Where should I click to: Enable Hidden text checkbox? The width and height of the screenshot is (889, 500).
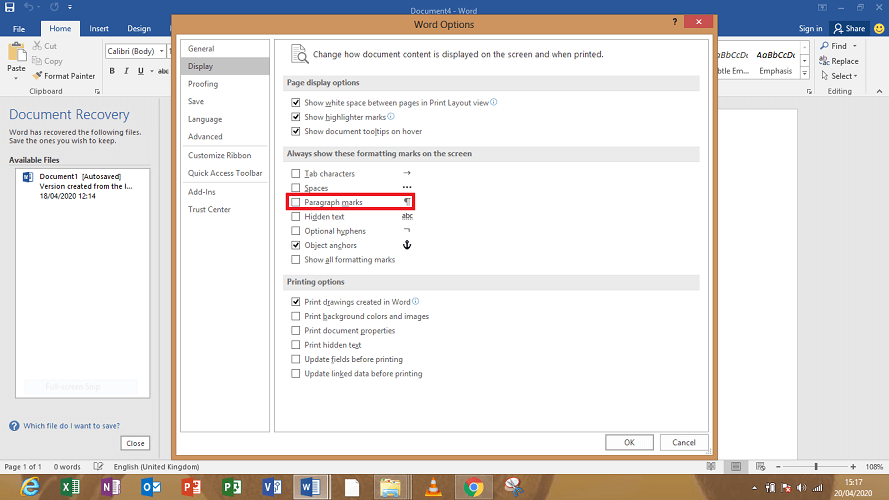(295, 217)
